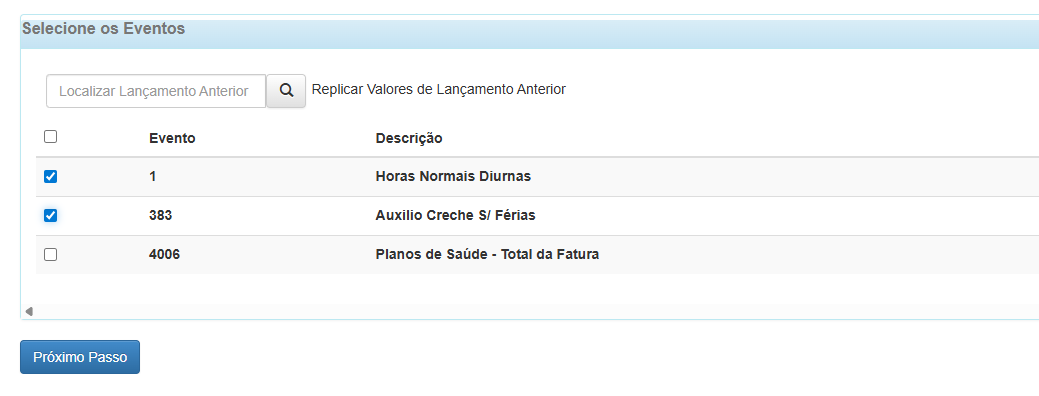Click event number 383 cell
Screen dimensions: 1039x396
(x=160, y=216)
